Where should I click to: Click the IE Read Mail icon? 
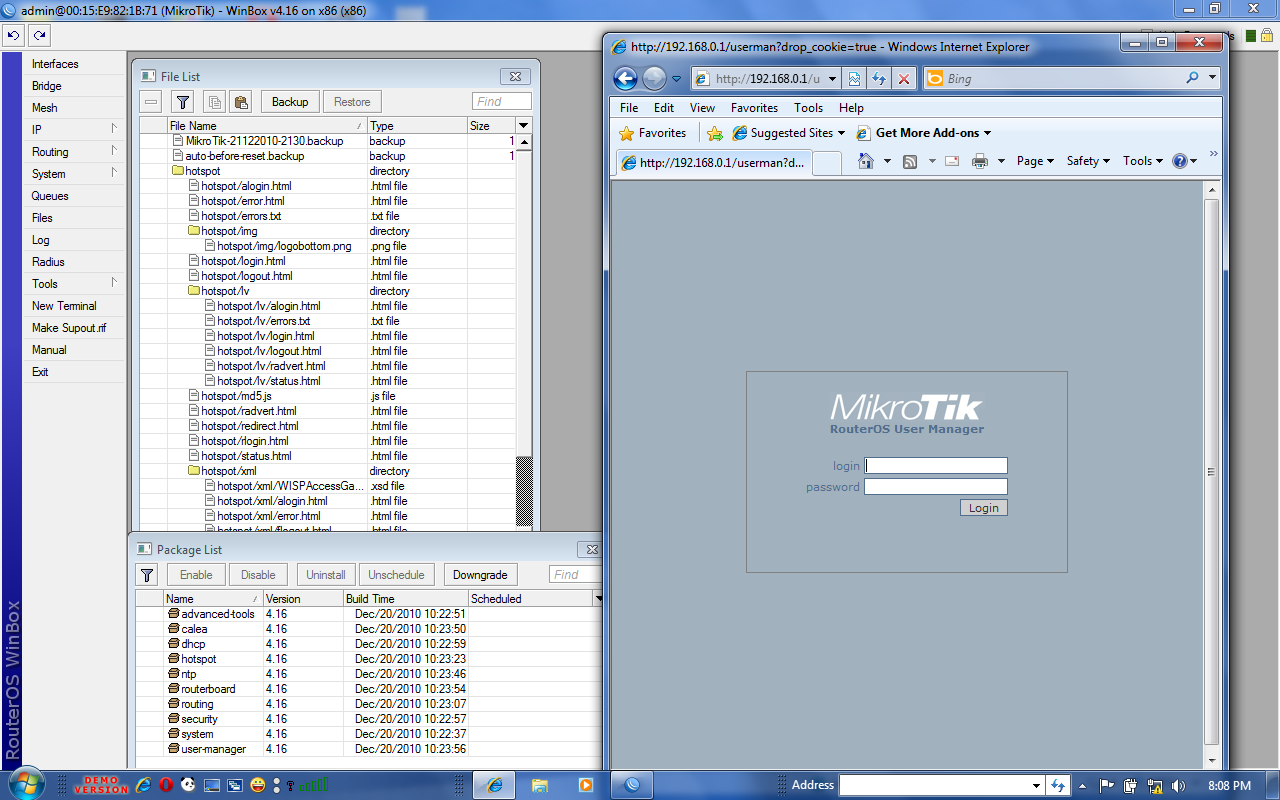pos(952,161)
